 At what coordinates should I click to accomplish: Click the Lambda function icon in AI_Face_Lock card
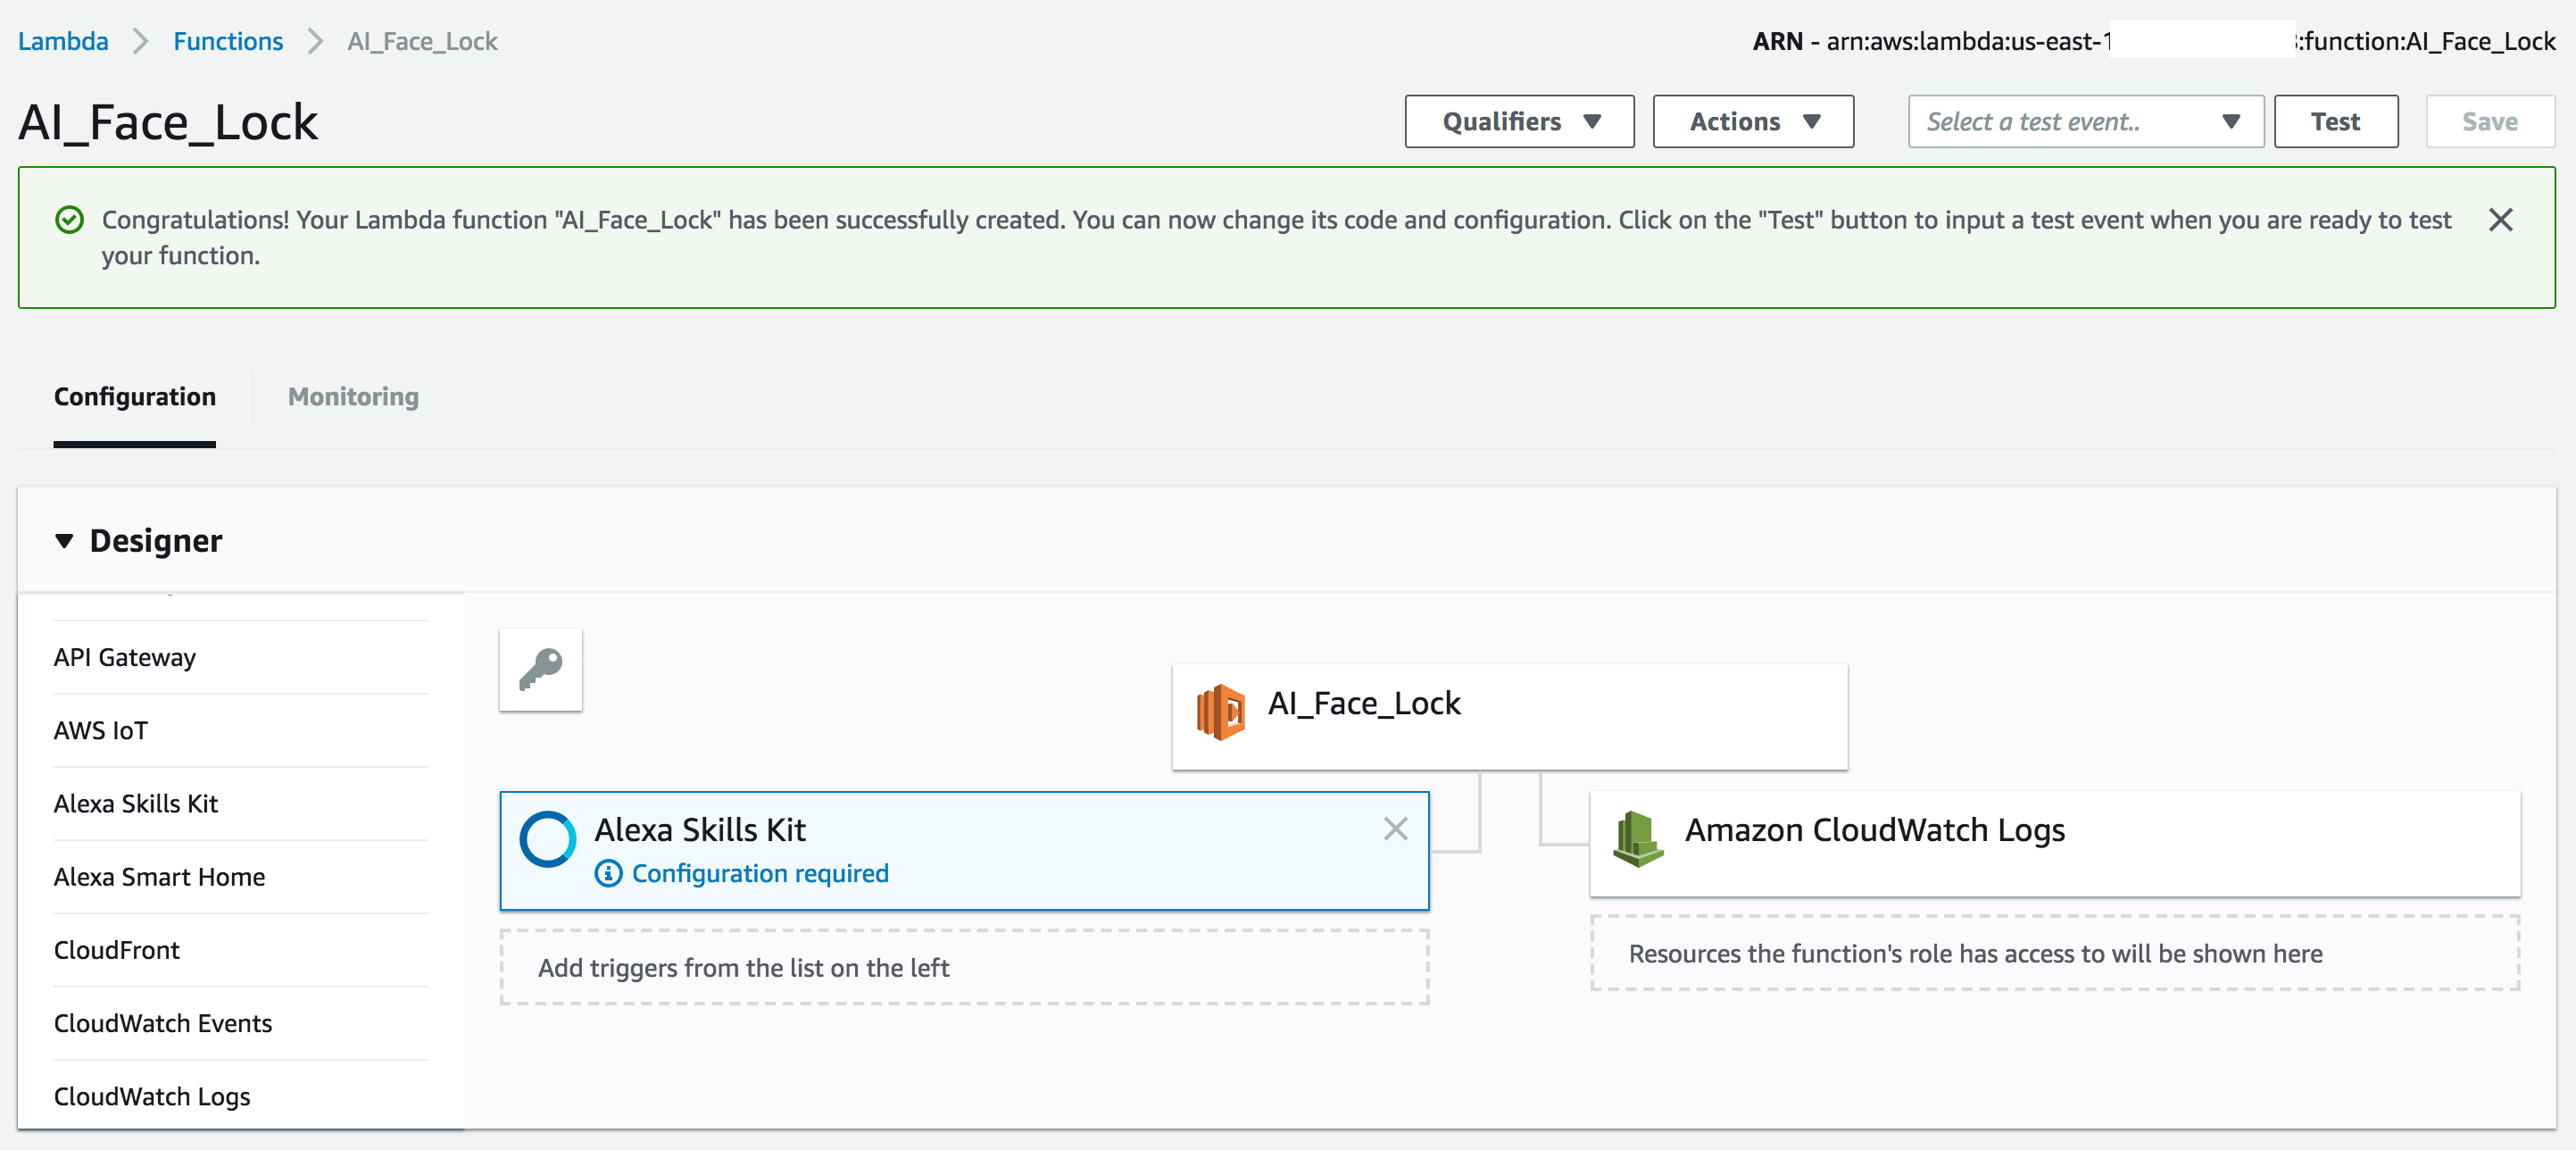click(1221, 711)
